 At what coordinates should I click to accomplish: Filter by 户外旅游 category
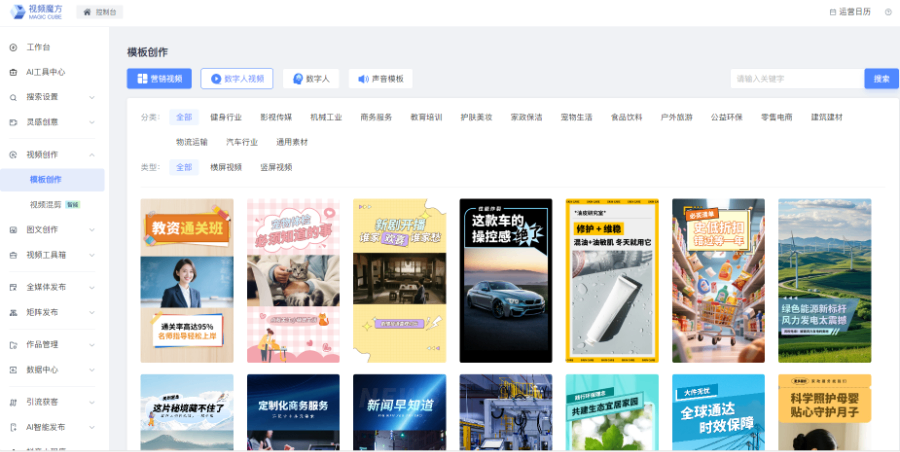pyautogui.click(x=677, y=117)
